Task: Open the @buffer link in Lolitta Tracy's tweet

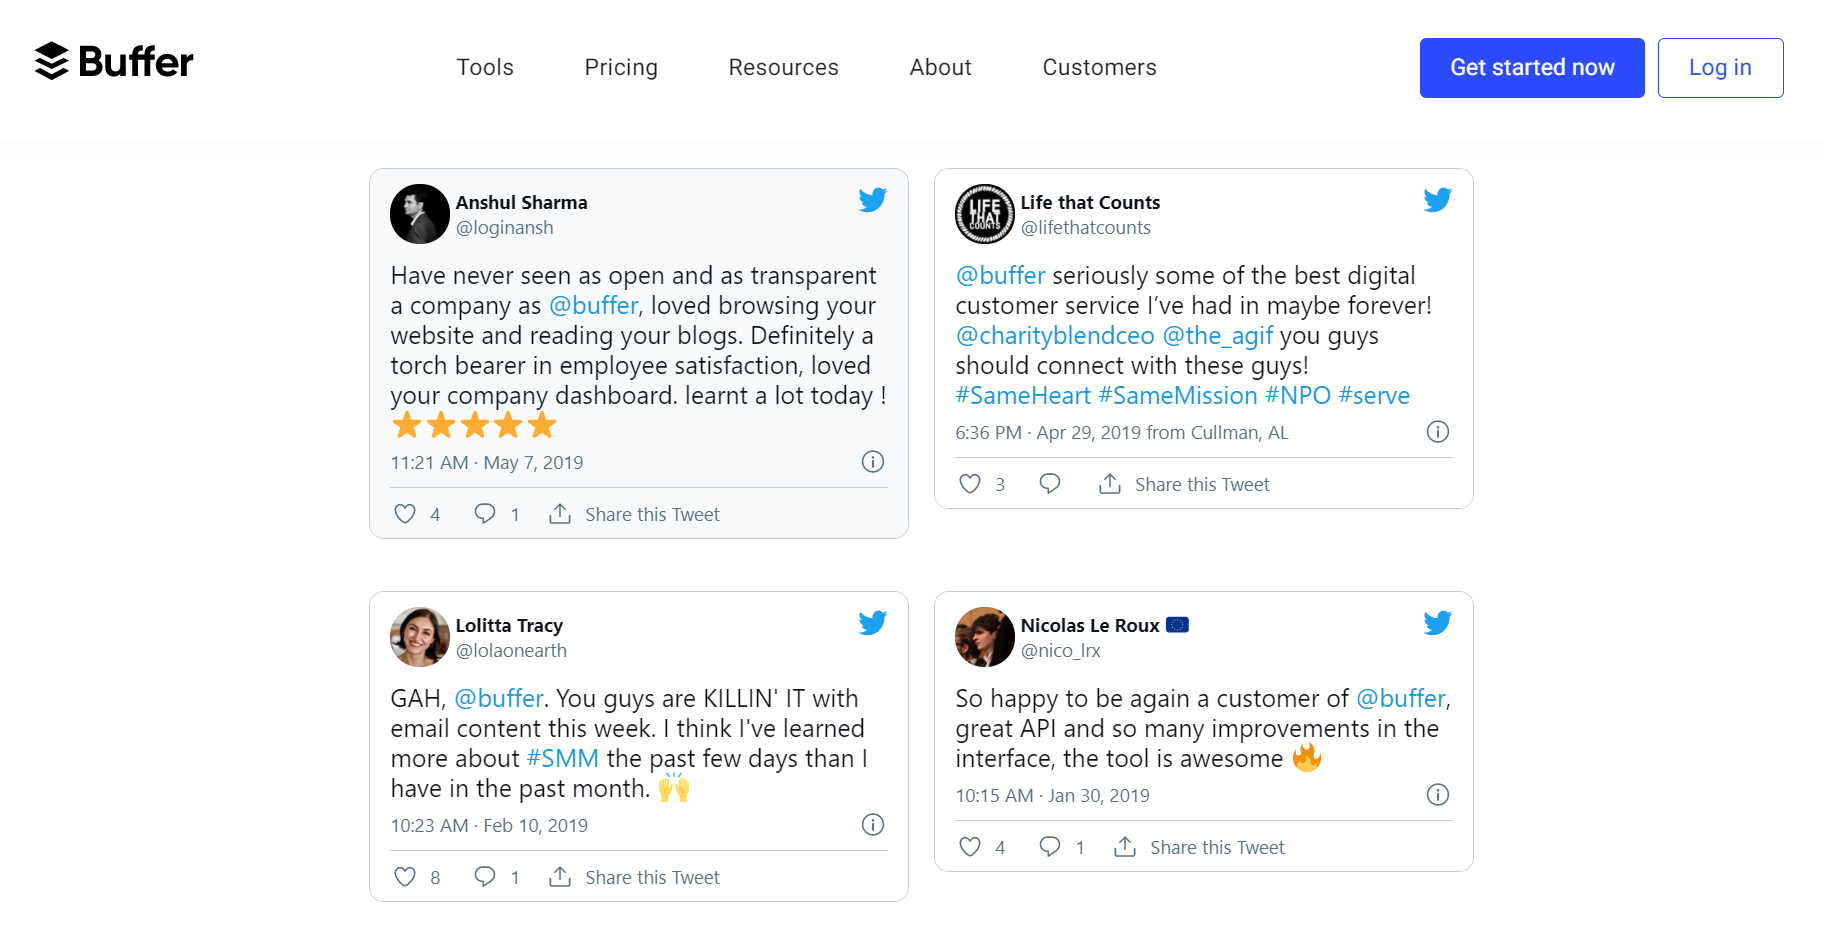Action: [498, 698]
